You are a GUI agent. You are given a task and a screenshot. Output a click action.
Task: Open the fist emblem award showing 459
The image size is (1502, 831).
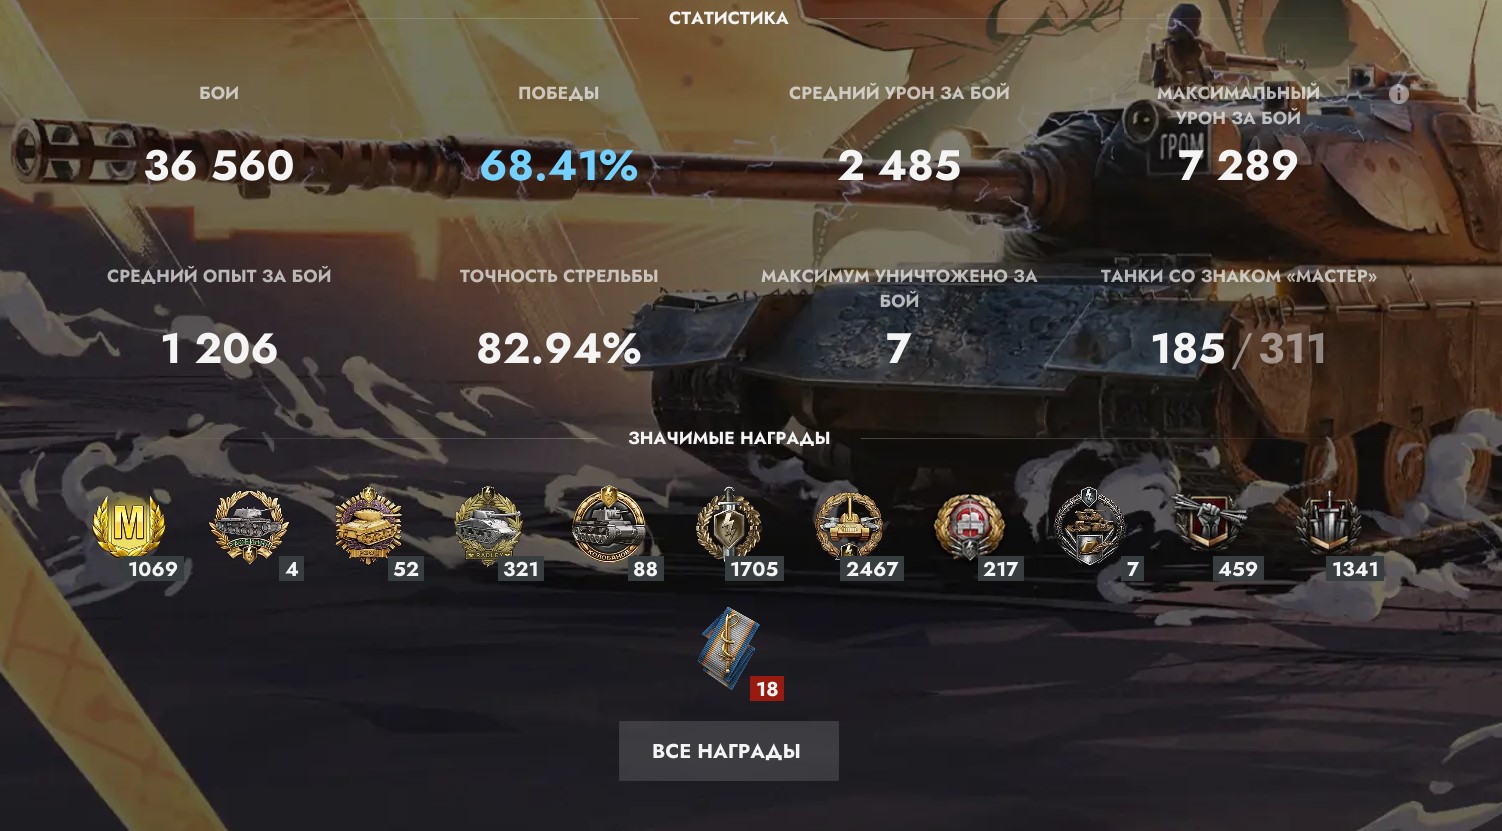[x=1210, y=524]
